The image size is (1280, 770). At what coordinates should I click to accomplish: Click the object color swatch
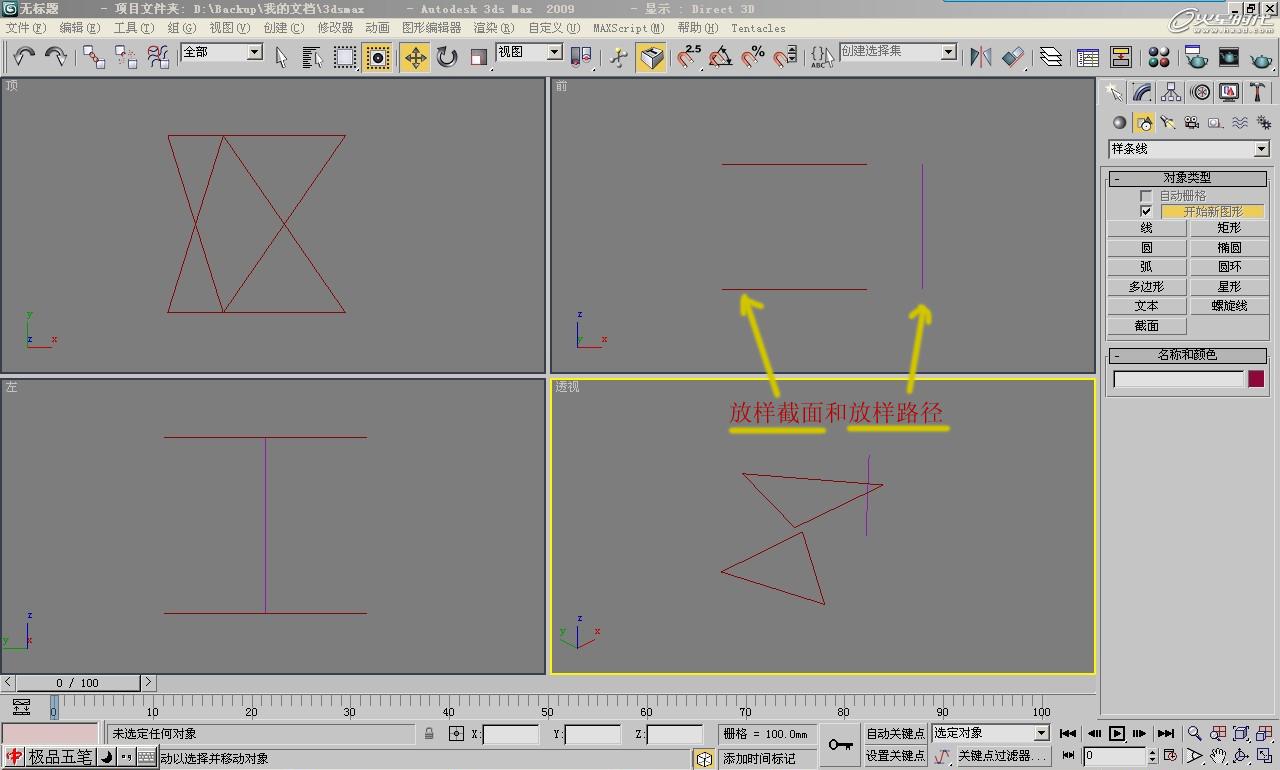click(1256, 379)
